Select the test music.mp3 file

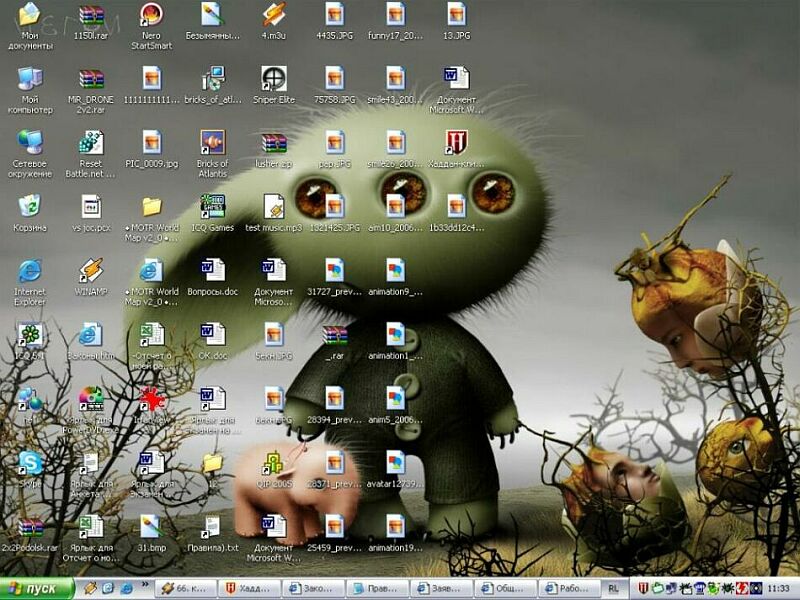[x=273, y=207]
